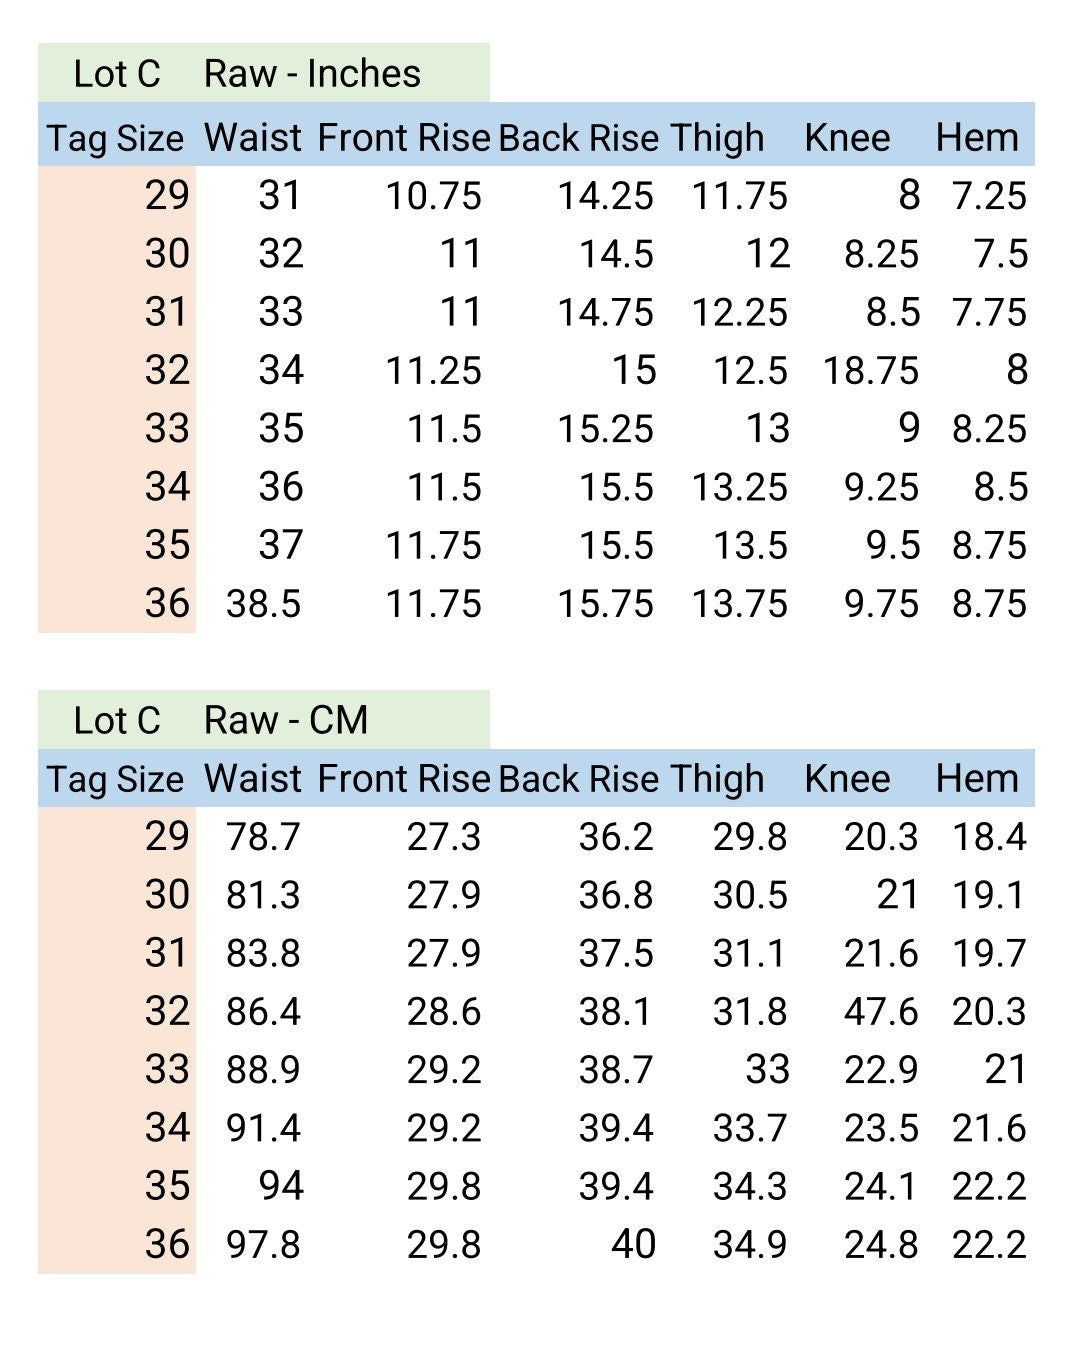Select the Back Rise header in the CM table
The width and height of the screenshot is (1080, 1349).
(x=578, y=779)
